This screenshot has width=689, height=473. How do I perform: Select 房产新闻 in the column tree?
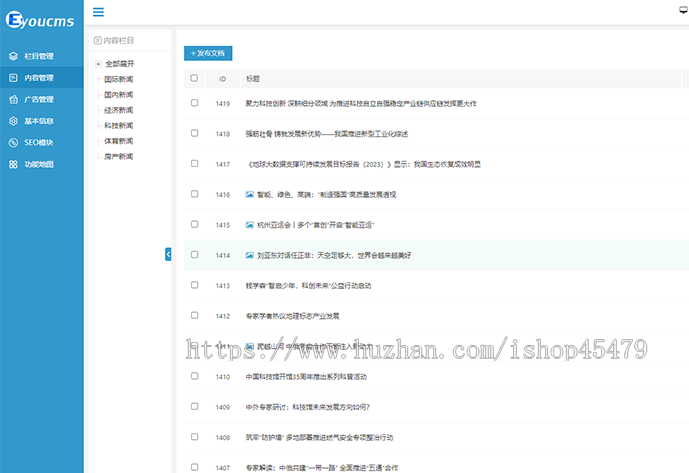tap(119, 156)
